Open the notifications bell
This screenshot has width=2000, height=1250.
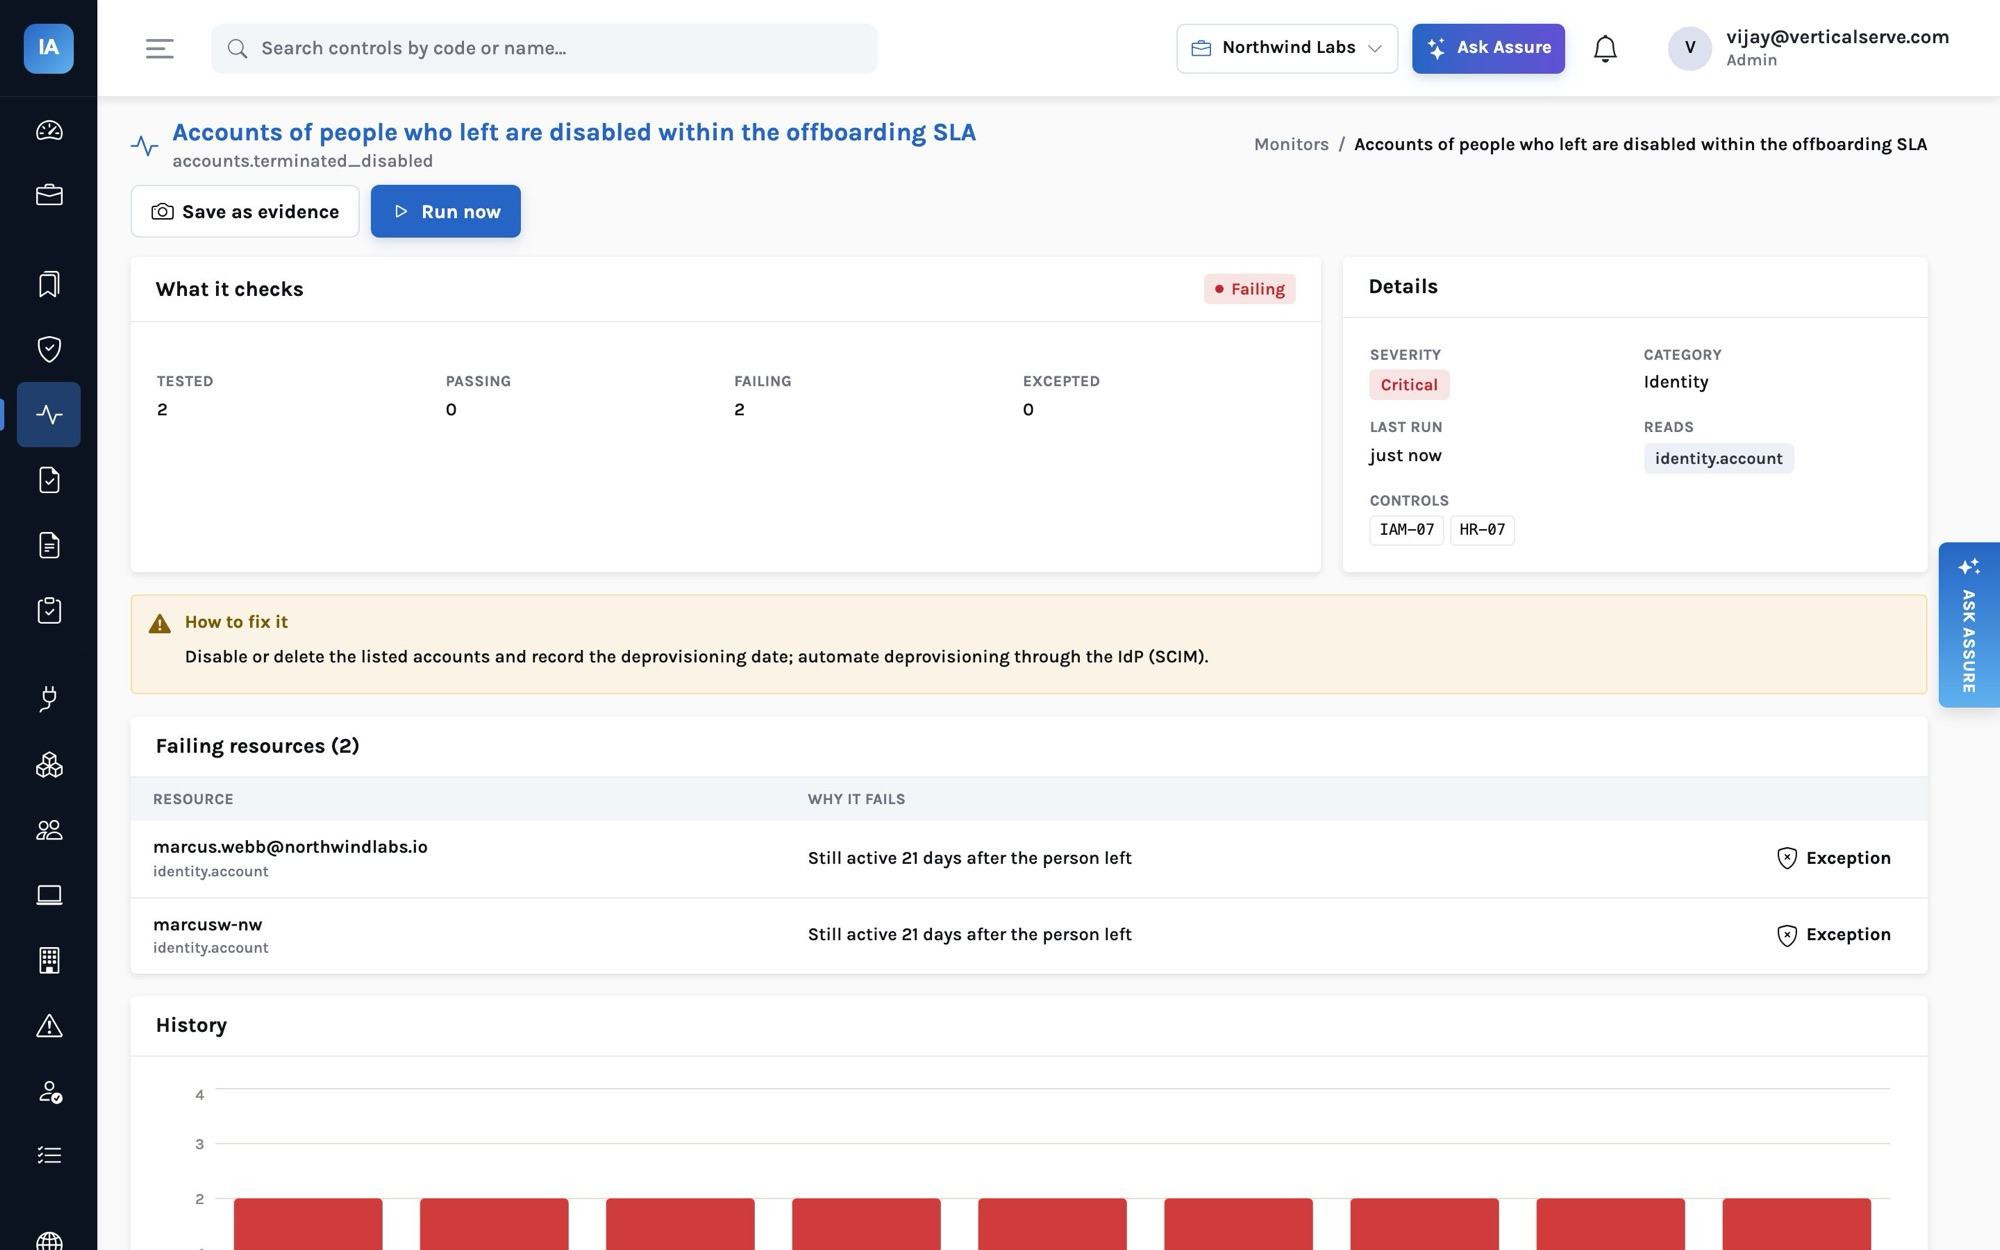coord(1605,48)
